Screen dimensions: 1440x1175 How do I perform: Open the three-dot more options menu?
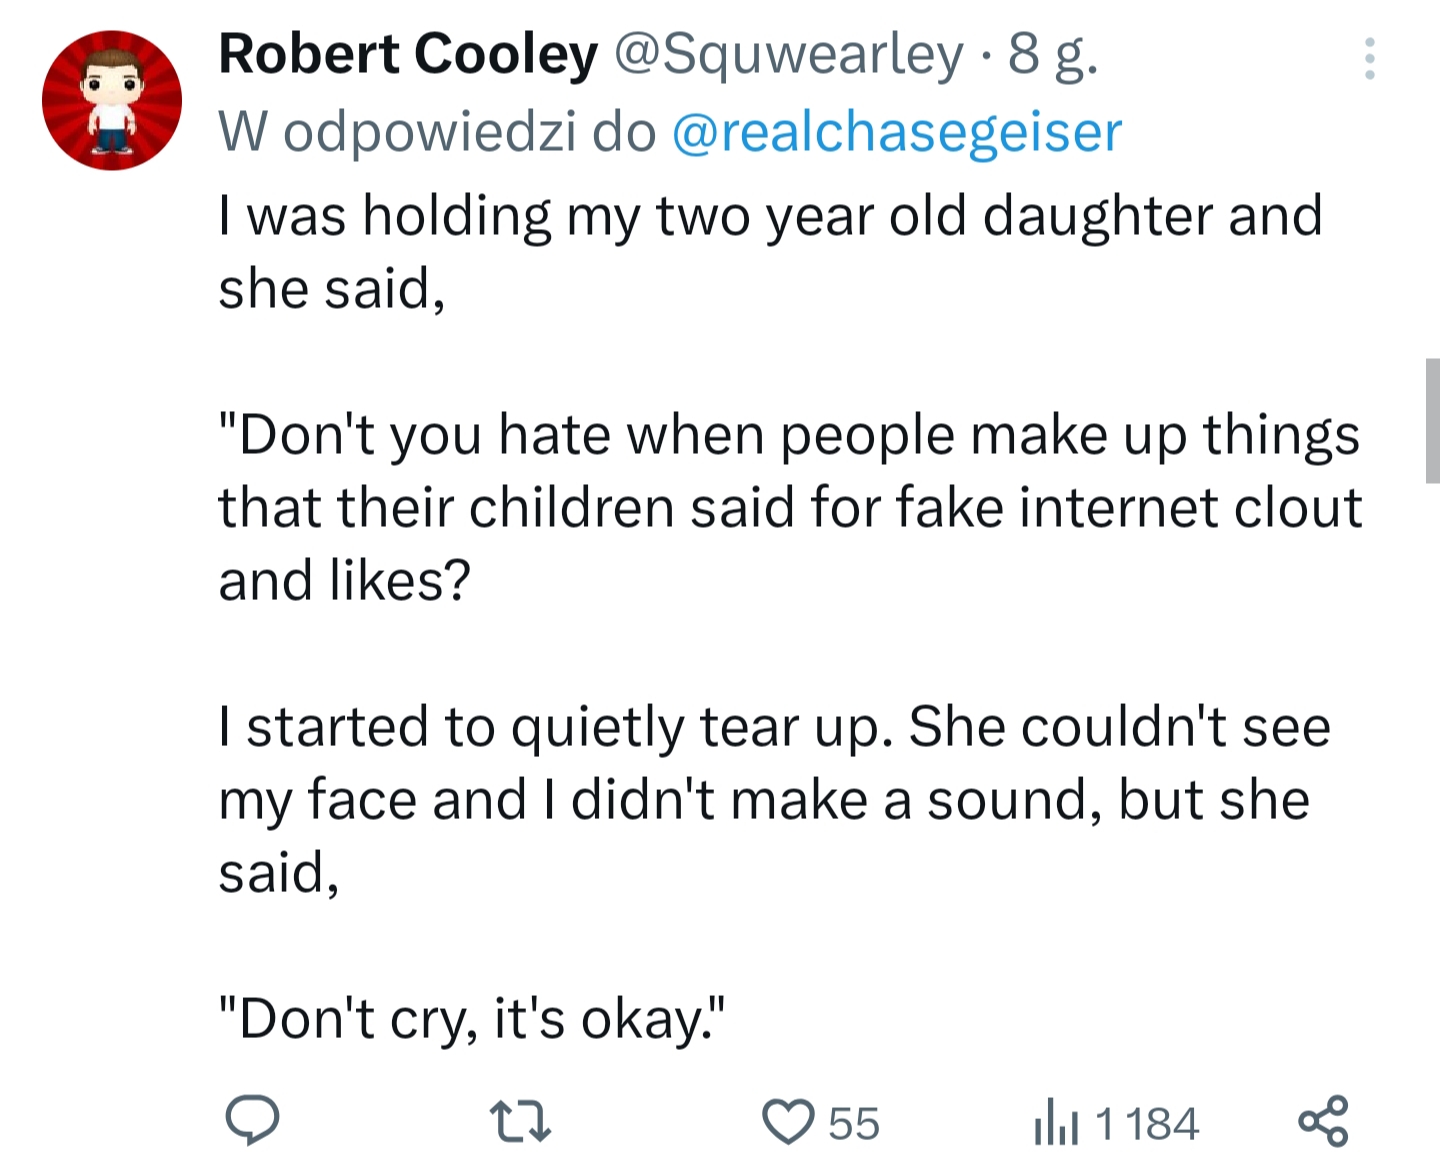tap(1370, 59)
